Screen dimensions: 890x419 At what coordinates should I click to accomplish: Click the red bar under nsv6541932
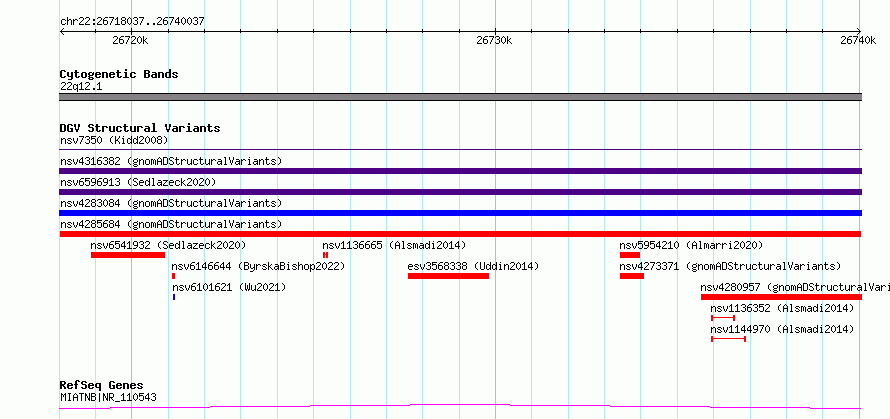[x=128, y=255]
